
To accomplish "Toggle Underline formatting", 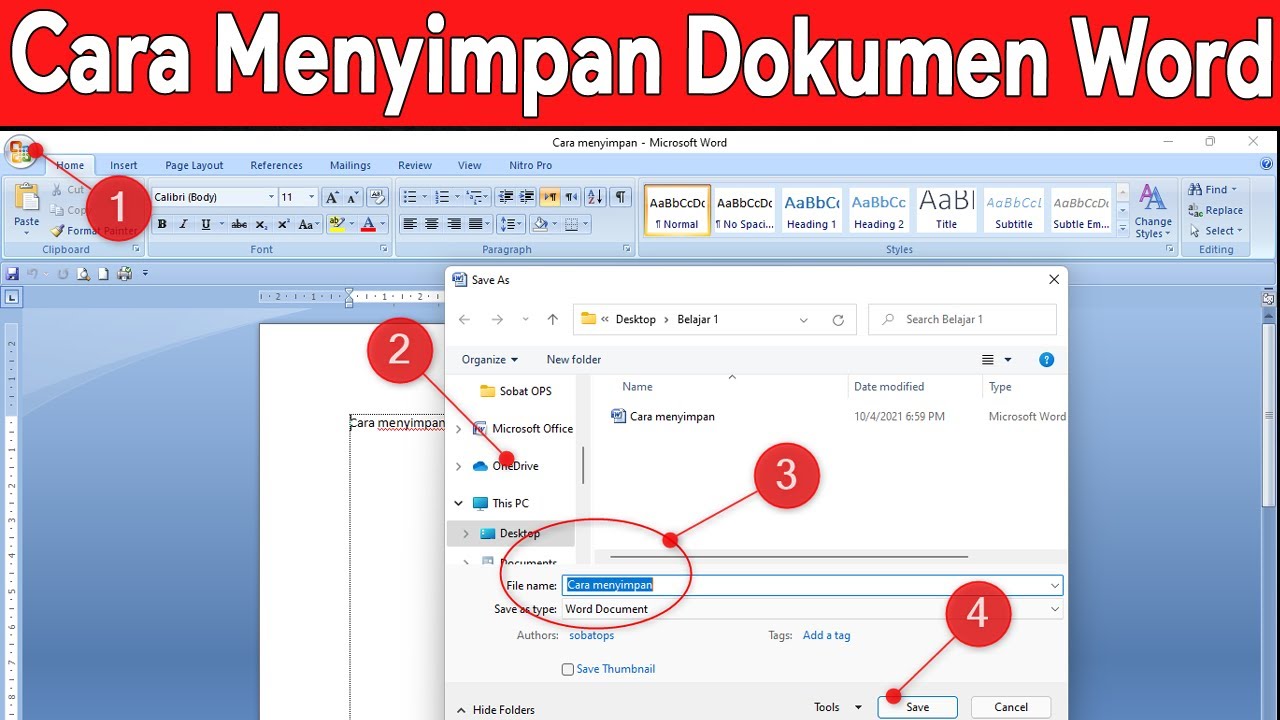I will pos(207,225).
